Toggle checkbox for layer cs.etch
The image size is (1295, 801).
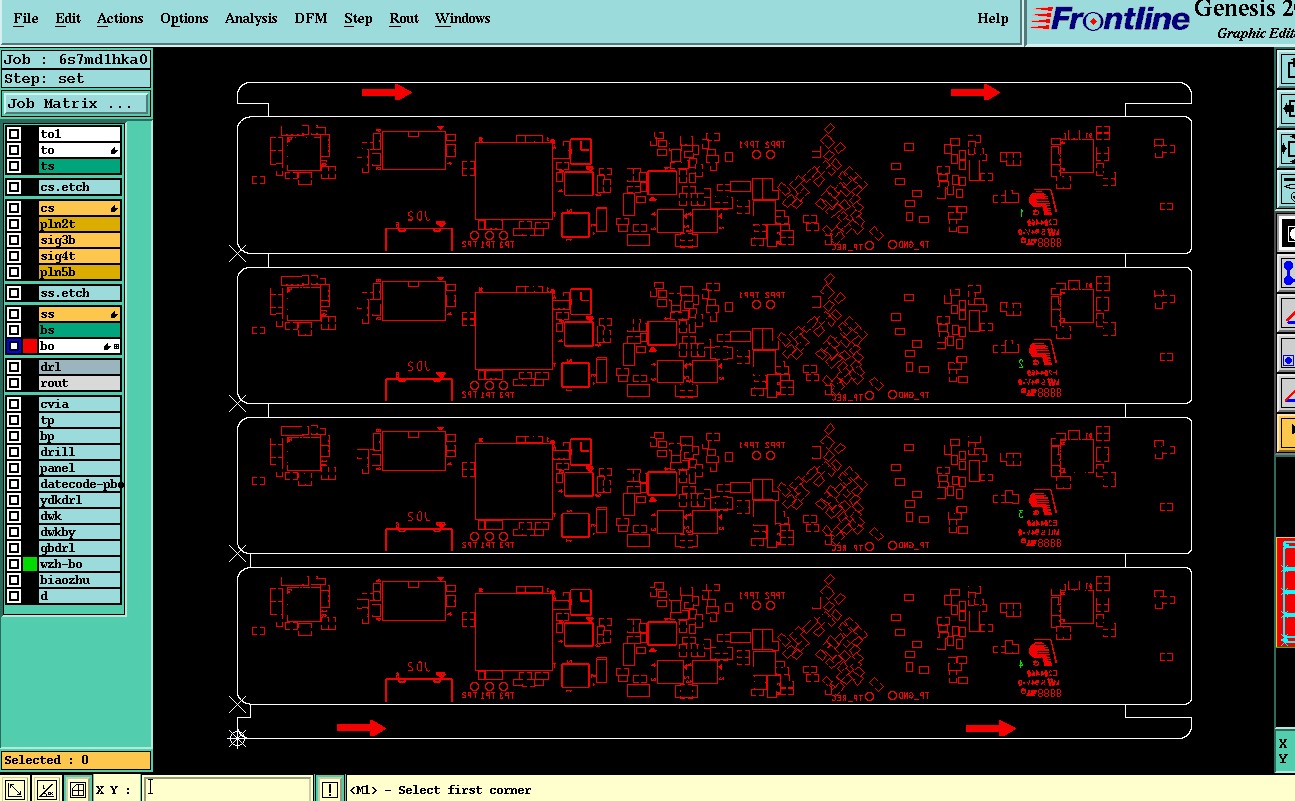[x=14, y=187]
